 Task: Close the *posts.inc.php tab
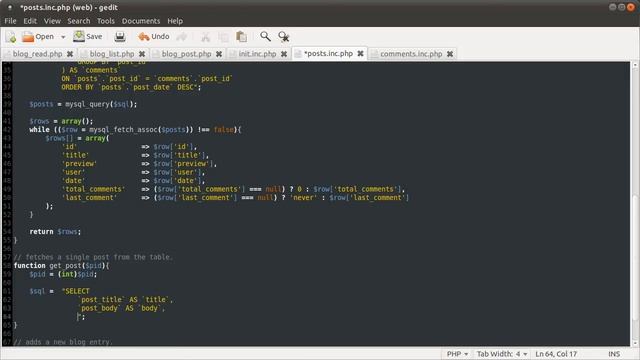[360, 53]
